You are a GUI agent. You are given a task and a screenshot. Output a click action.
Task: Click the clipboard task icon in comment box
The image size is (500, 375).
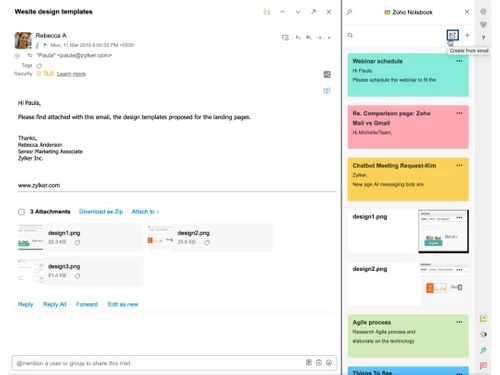click(319, 362)
